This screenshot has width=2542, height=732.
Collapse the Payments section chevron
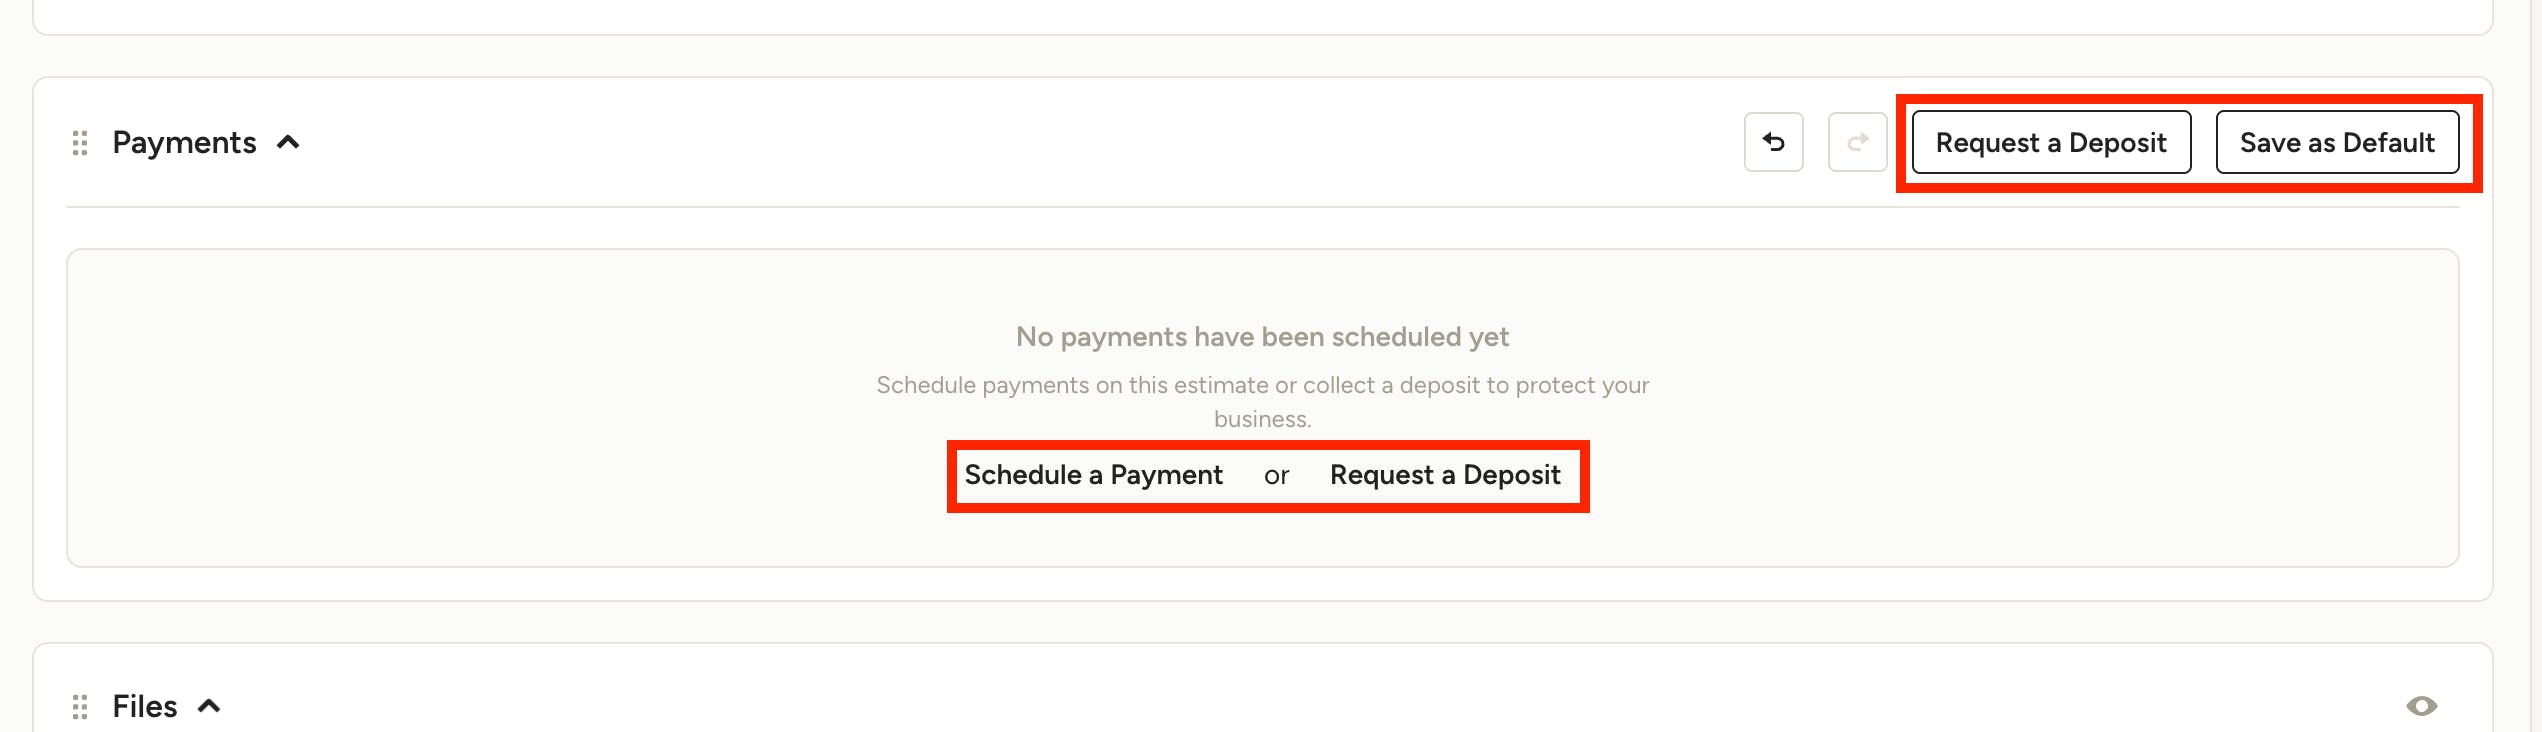(288, 143)
